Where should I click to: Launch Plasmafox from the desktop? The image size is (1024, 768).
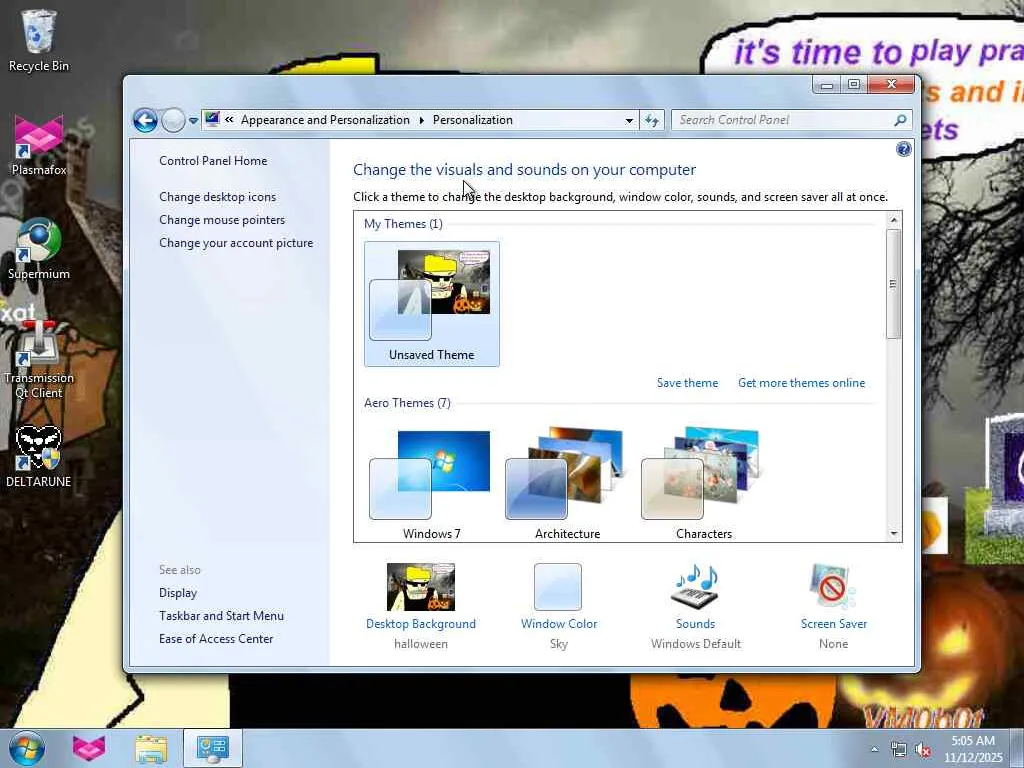coord(39,145)
